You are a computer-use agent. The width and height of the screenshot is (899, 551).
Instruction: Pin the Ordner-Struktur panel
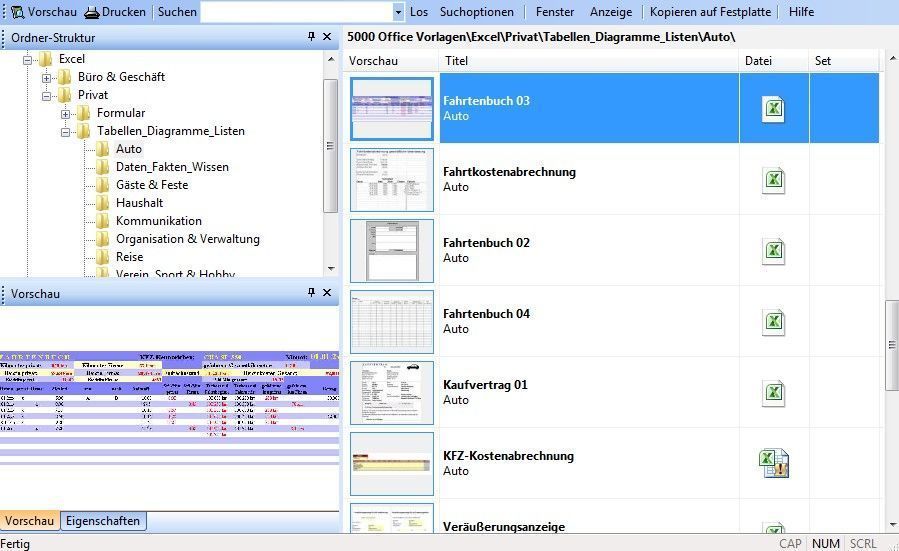(311, 37)
